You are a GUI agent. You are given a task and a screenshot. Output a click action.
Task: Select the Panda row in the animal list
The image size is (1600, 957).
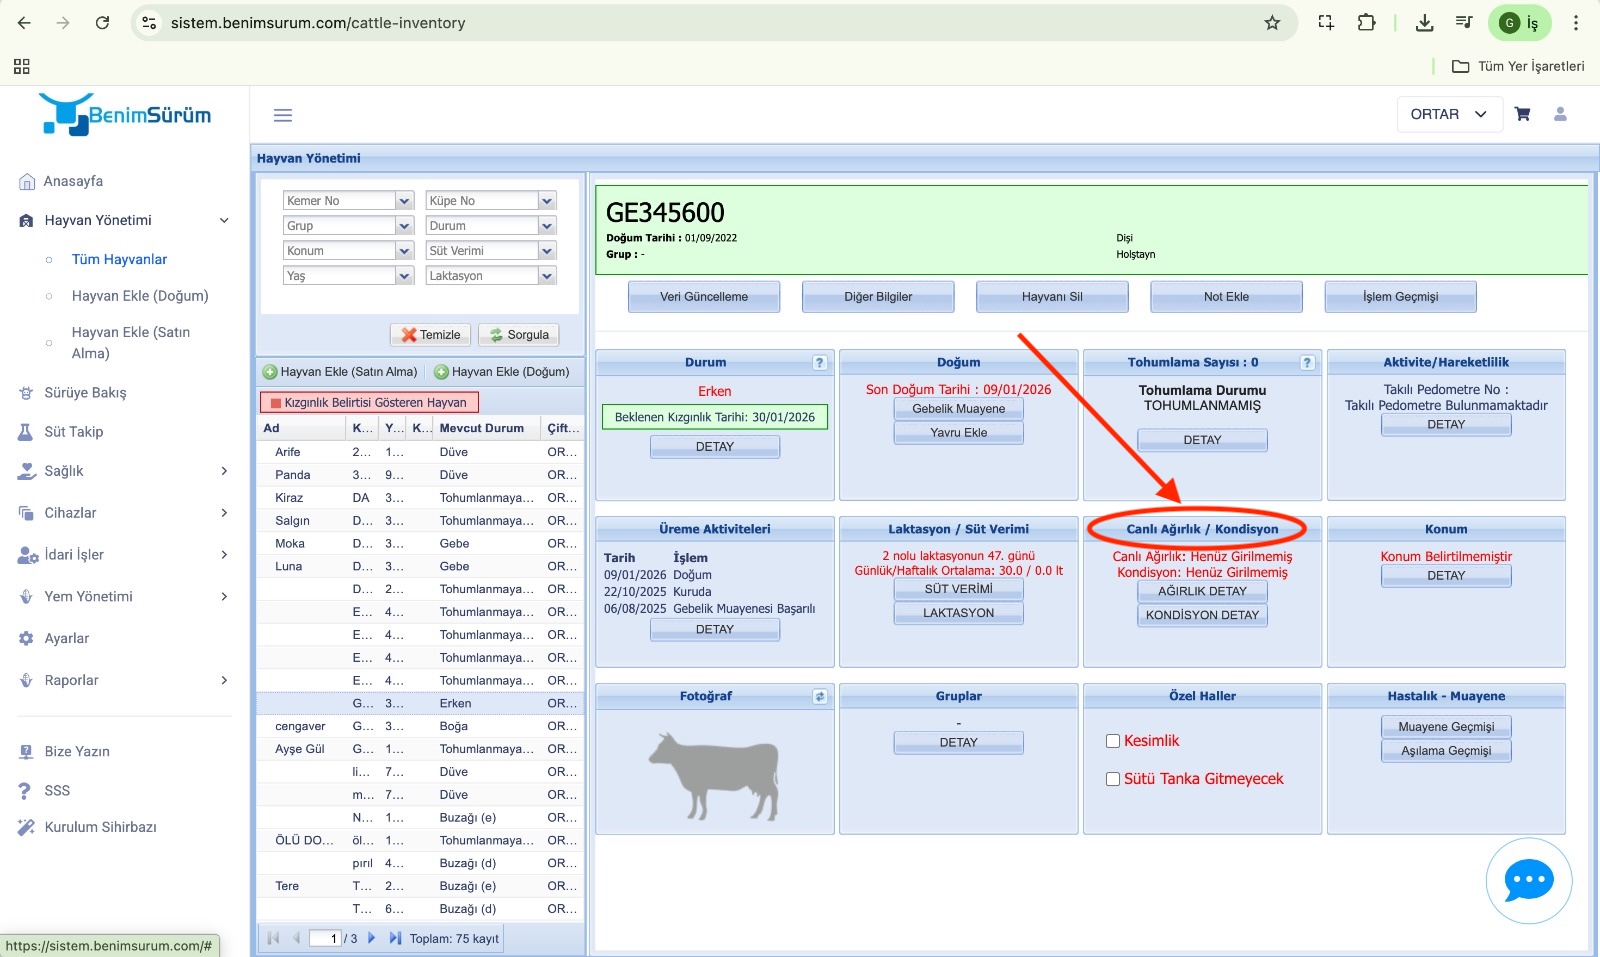[x=420, y=475]
